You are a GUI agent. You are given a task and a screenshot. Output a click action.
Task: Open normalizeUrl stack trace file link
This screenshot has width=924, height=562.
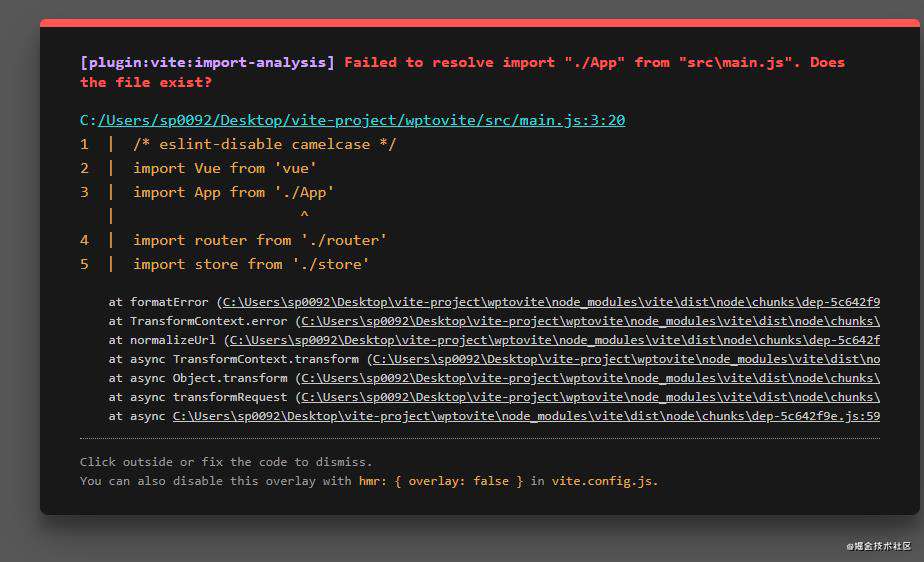click(x=555, y=340)
